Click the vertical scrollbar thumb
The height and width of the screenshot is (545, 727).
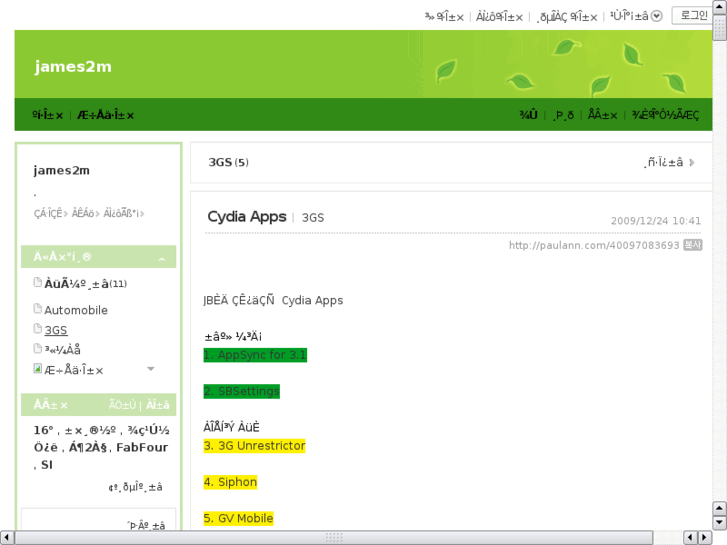[x=720, y=27]
